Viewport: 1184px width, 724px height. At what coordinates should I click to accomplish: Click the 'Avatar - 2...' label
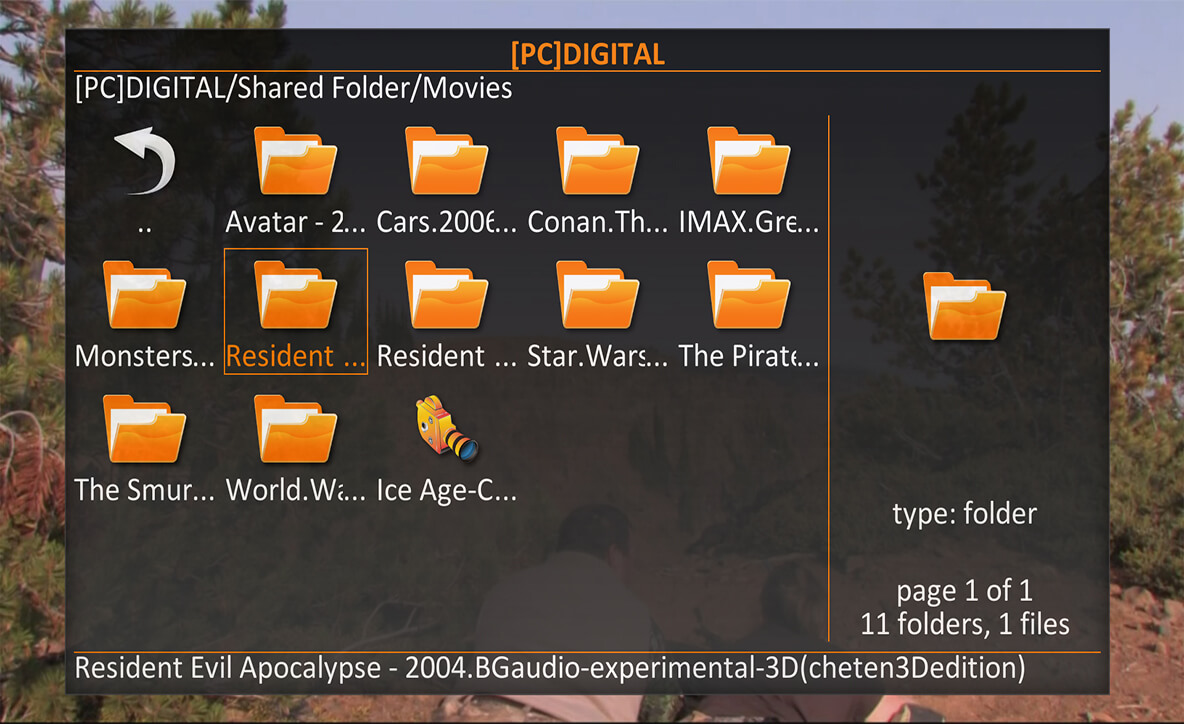pos(295,222)
